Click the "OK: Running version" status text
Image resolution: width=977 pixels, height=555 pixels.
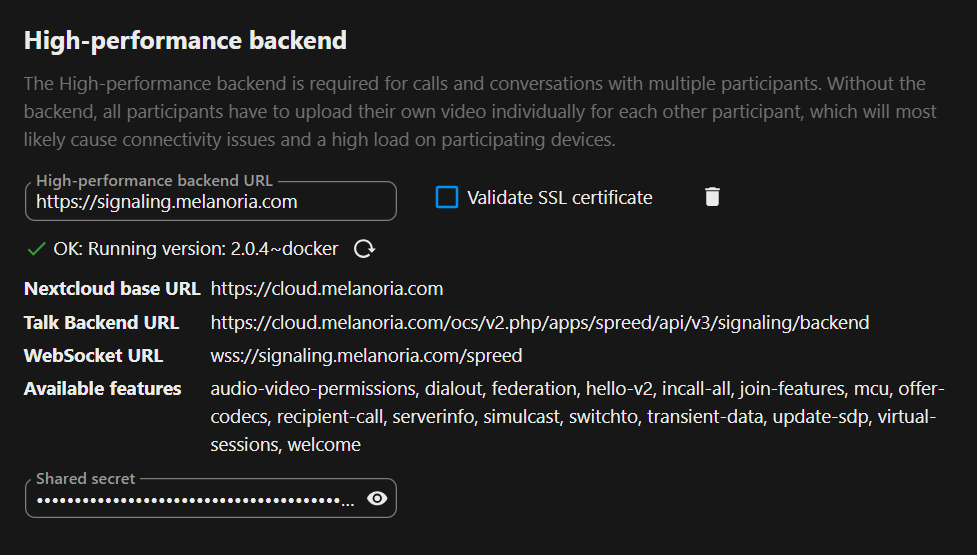tap(195, 249)
